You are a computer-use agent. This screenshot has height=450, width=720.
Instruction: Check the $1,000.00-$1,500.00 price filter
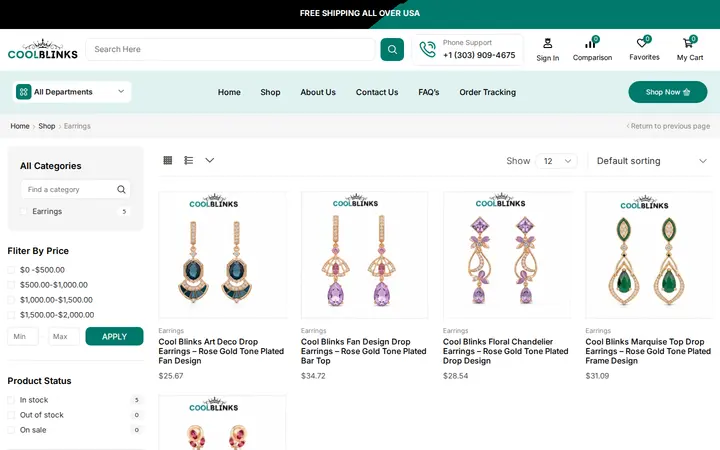(x=11, y=300)
